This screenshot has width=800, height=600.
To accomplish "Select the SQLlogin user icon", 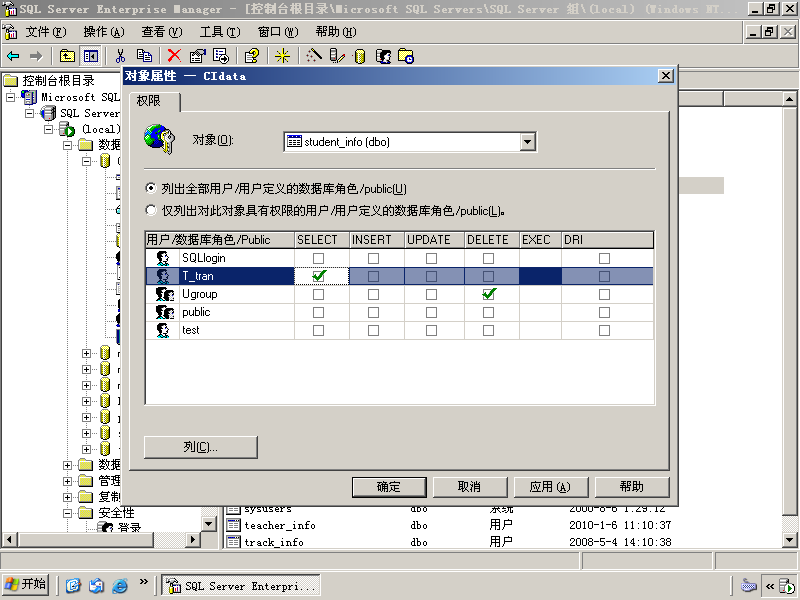I will [163, 258].
